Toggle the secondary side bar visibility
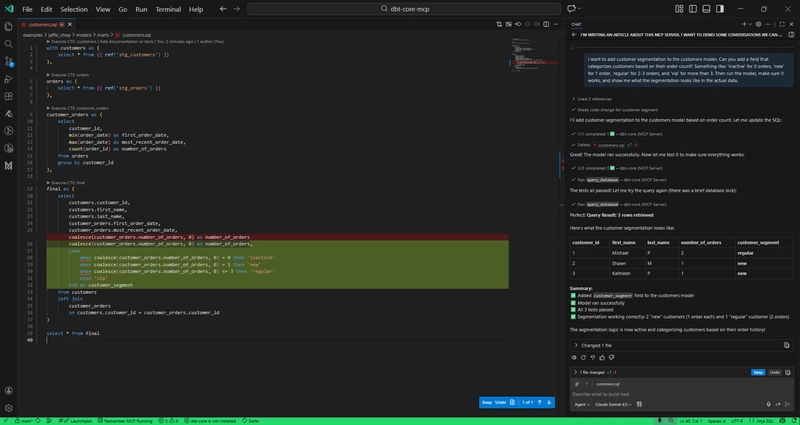 tap(720, 9)
